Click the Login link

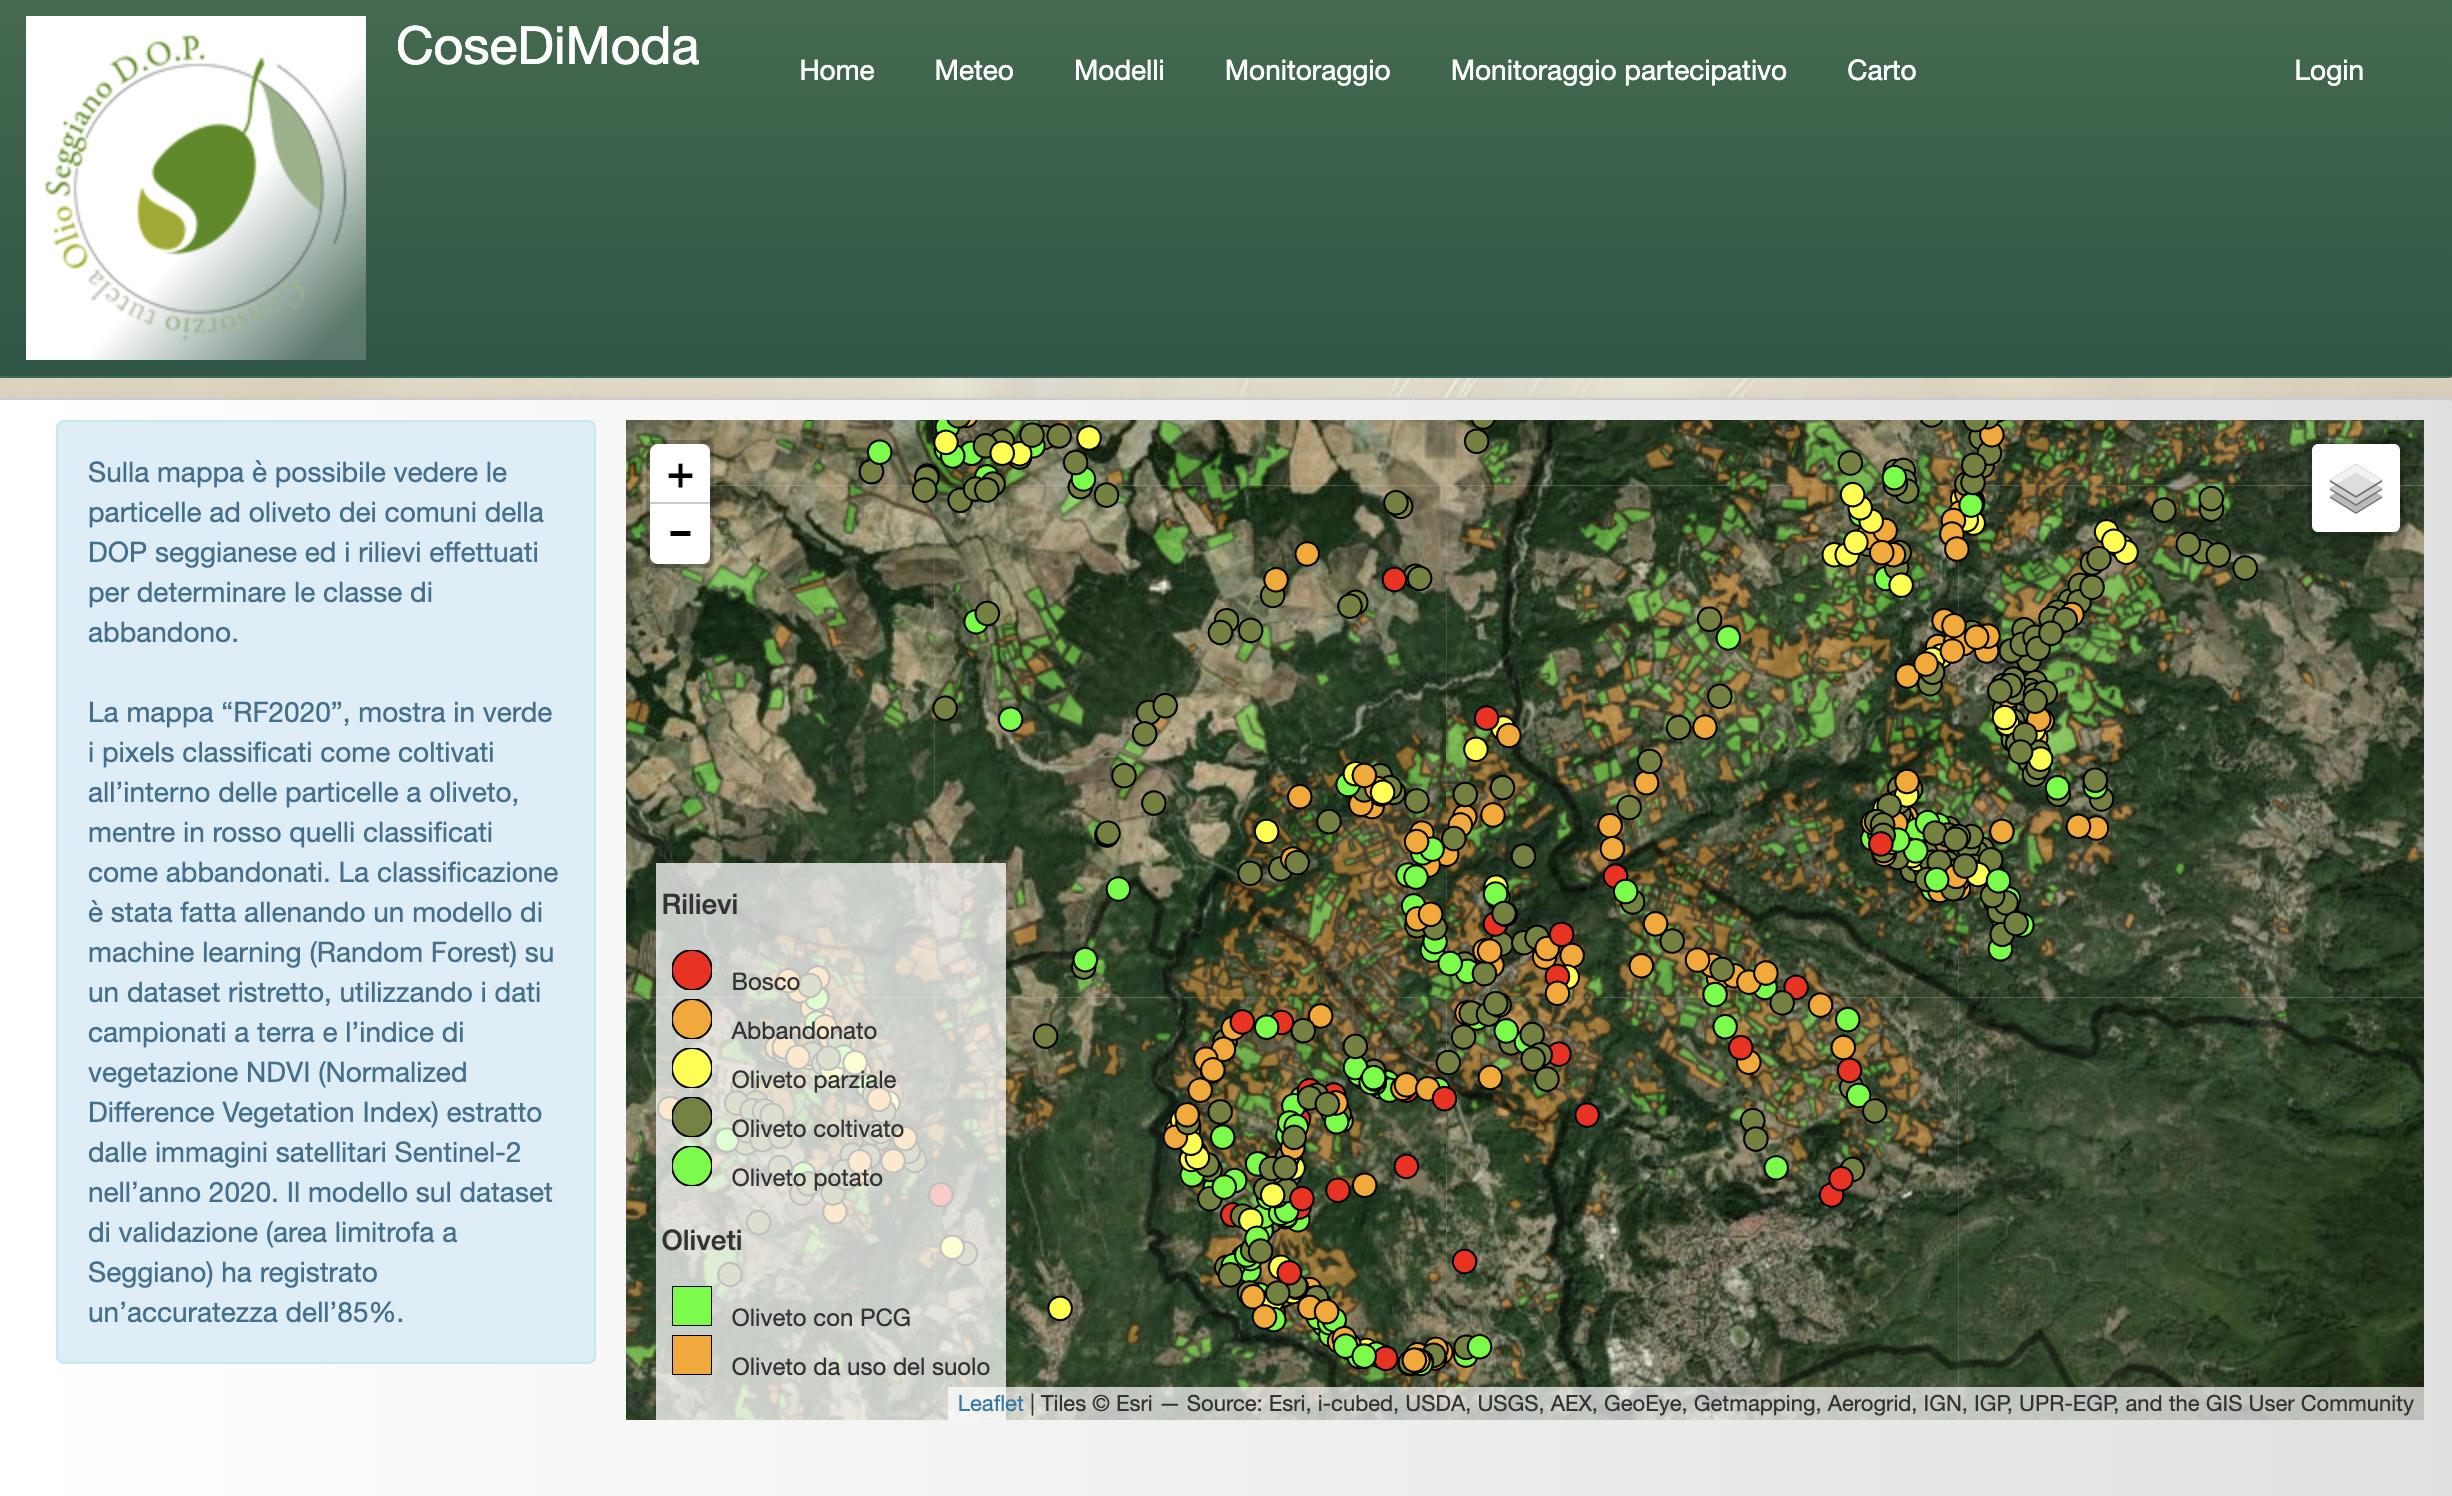click(x=2328, y=70)
